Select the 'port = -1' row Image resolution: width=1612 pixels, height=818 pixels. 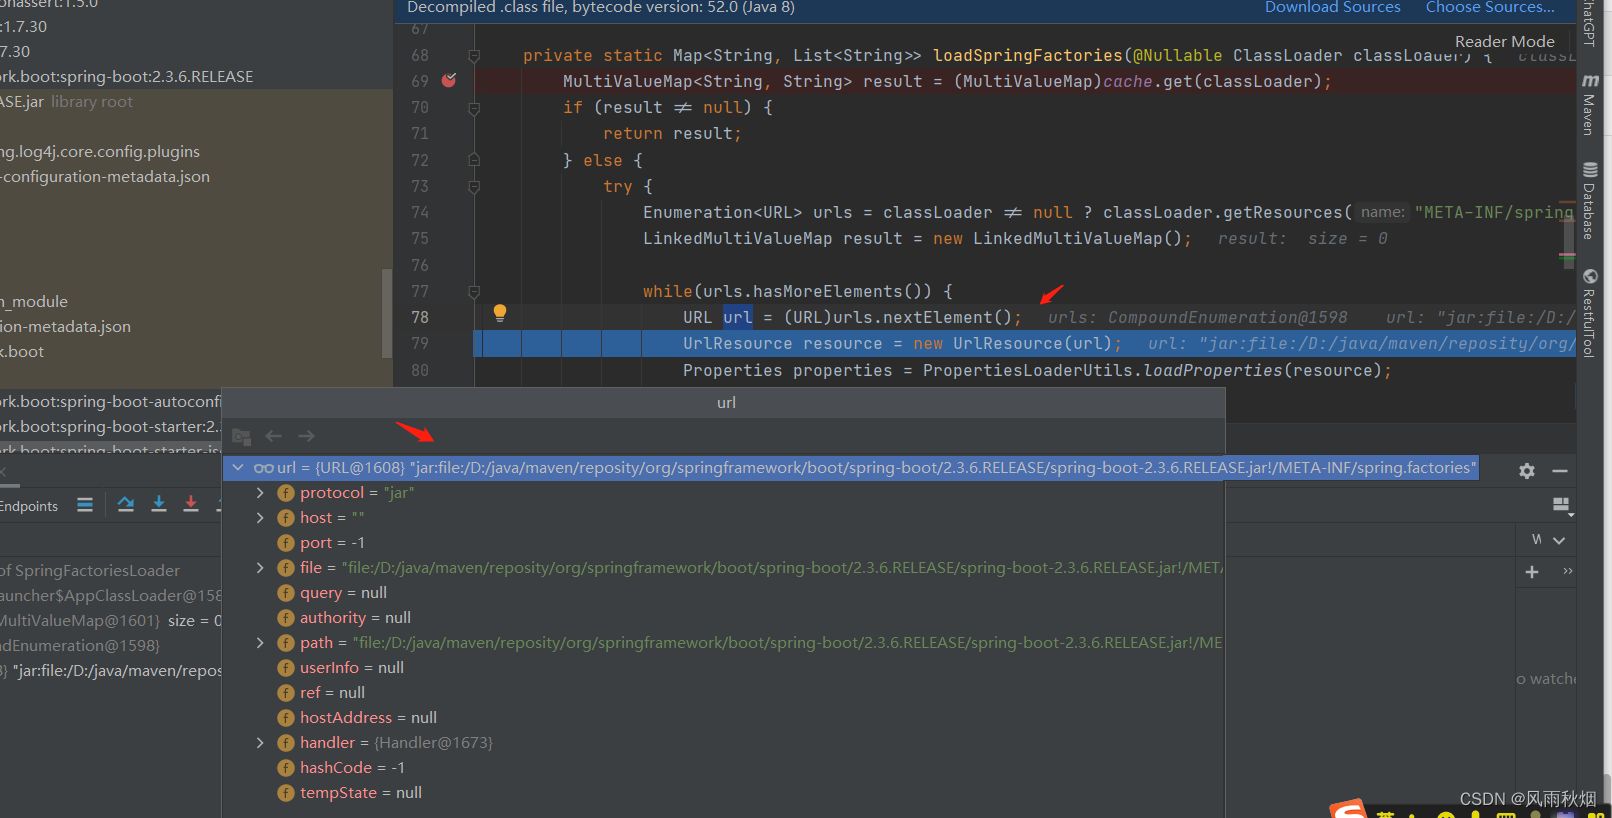[724, 542]
